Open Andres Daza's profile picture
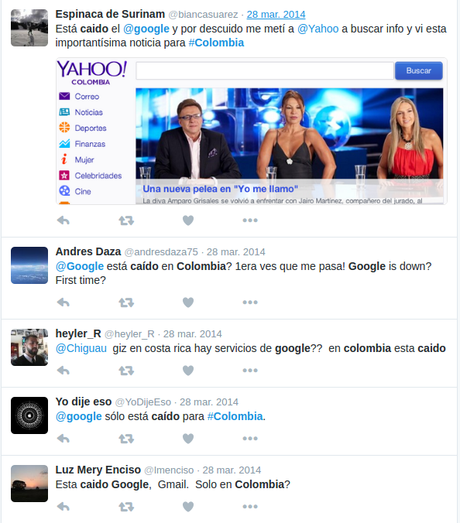460x523 pixels. click(29, 266)
